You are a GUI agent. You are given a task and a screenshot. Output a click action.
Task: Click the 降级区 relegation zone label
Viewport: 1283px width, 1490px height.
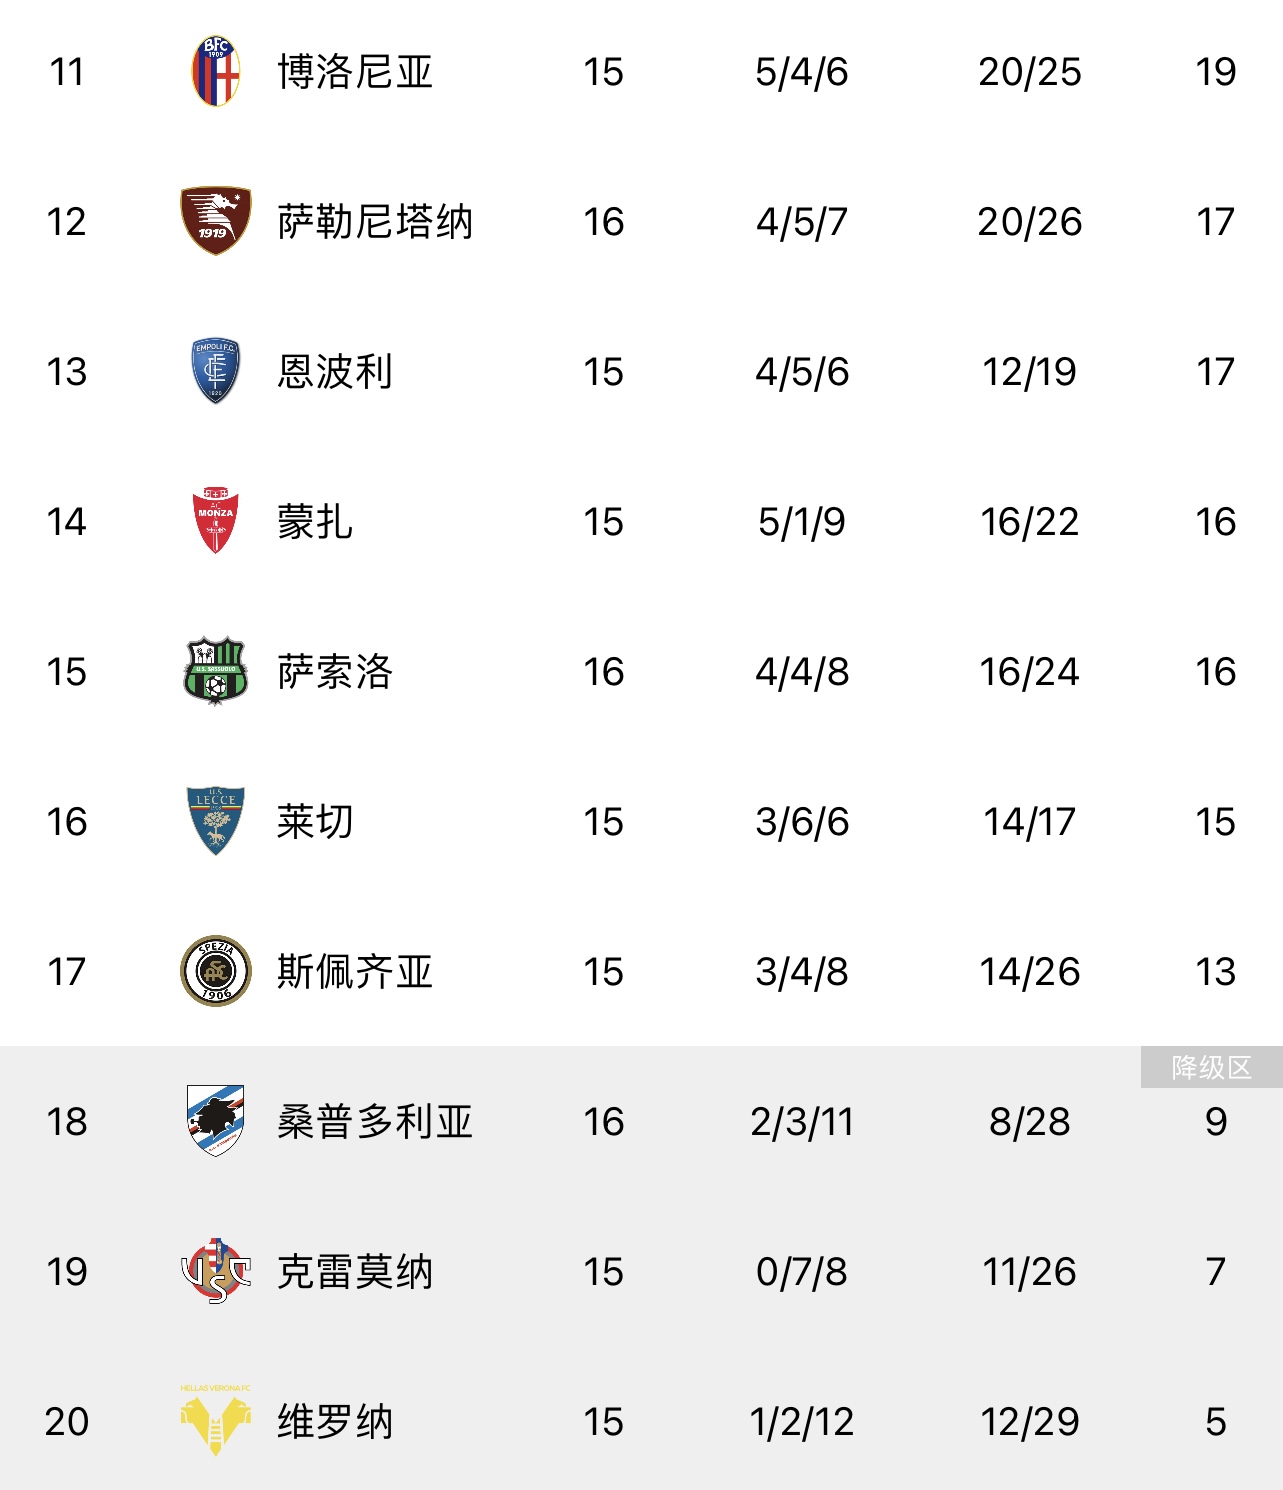1212,1067
